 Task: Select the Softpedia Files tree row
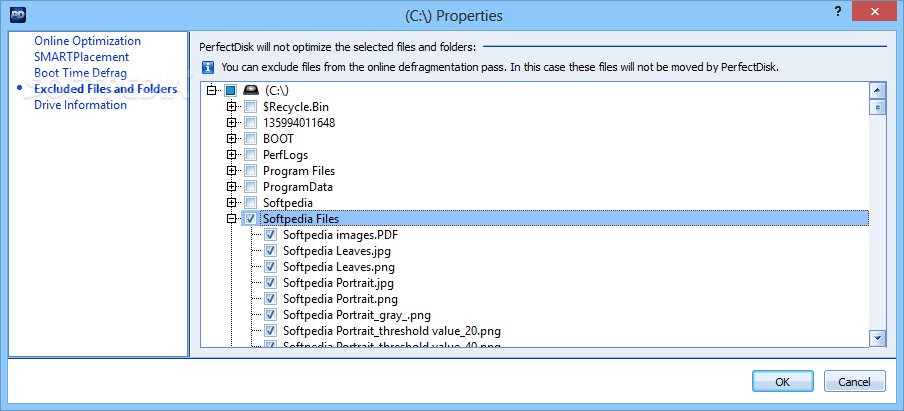click(564, 218)
